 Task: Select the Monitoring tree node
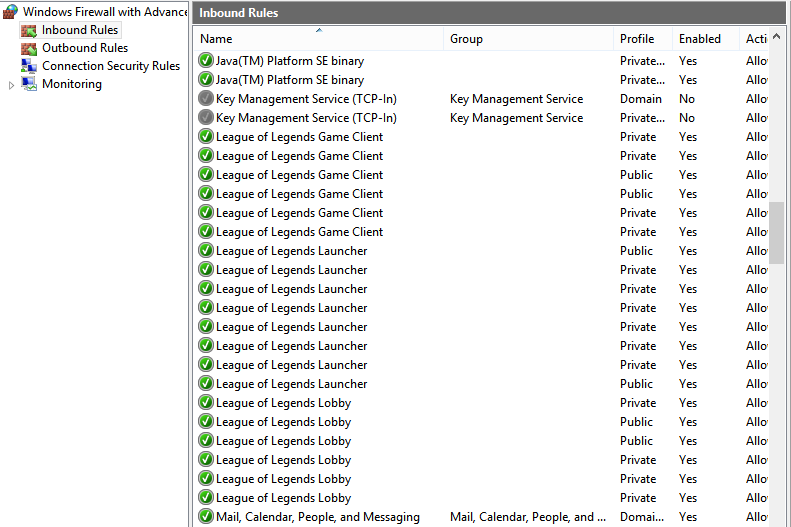[x=72, y=84]
